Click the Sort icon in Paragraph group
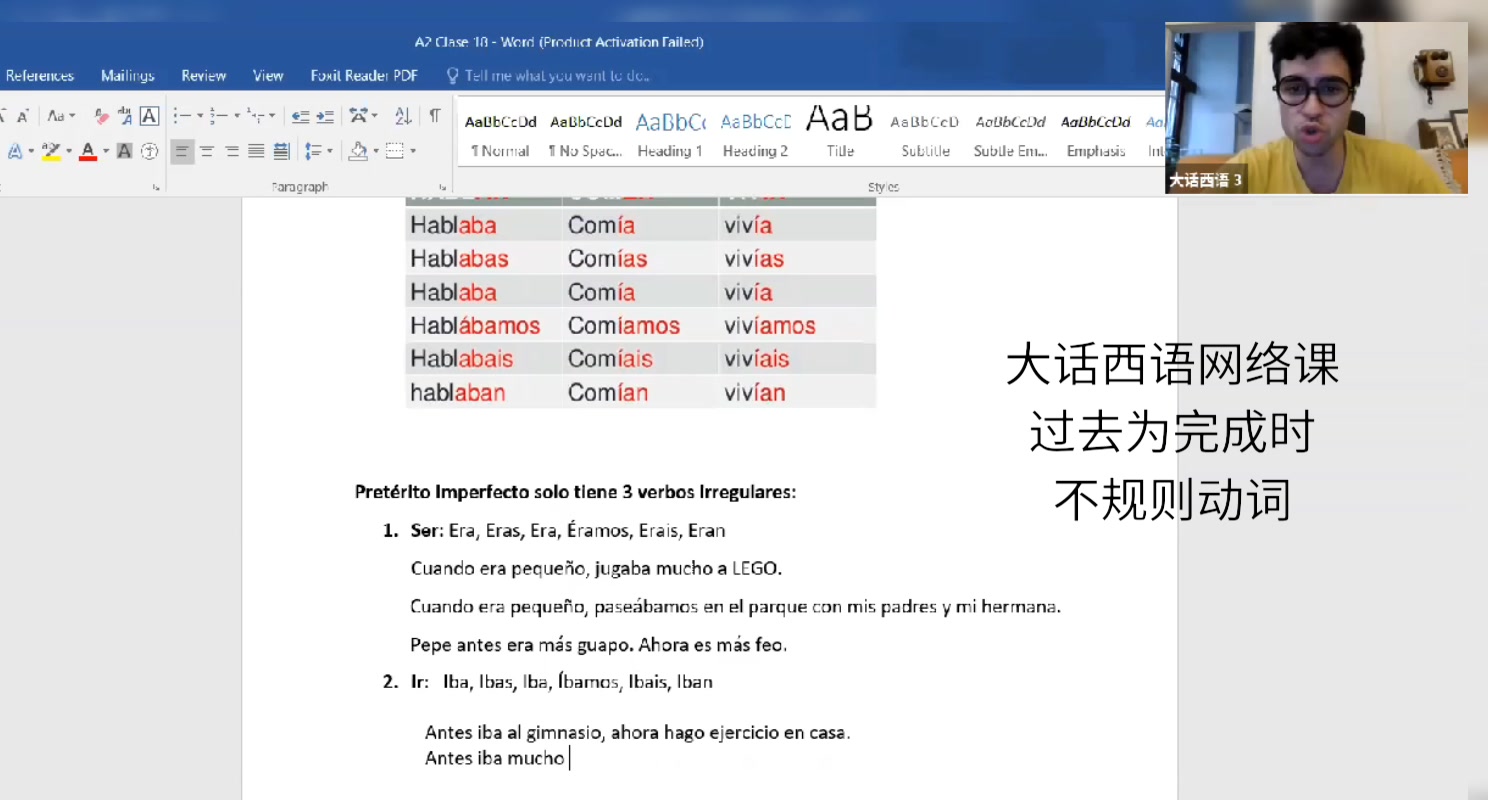The image size is (1488, 800). (x=403, y=115)
